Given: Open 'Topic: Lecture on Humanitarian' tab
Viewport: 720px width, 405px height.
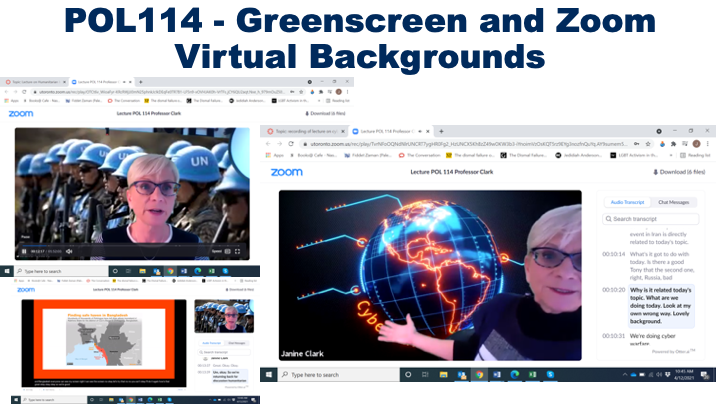Looking at the screenshot, I should [x=35, y=82].
